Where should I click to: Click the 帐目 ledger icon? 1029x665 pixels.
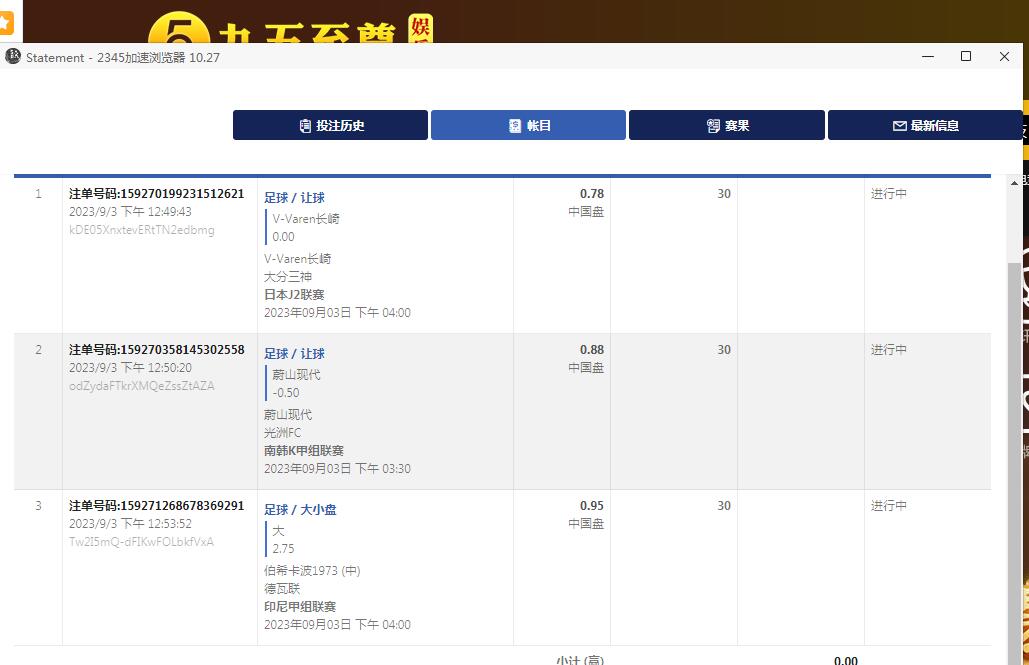515,126
